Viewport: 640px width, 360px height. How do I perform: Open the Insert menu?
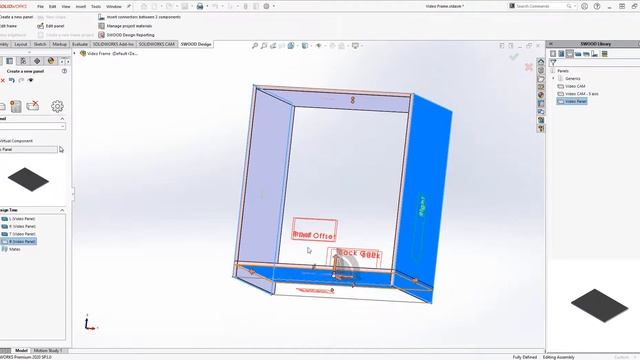coord(81,7)
